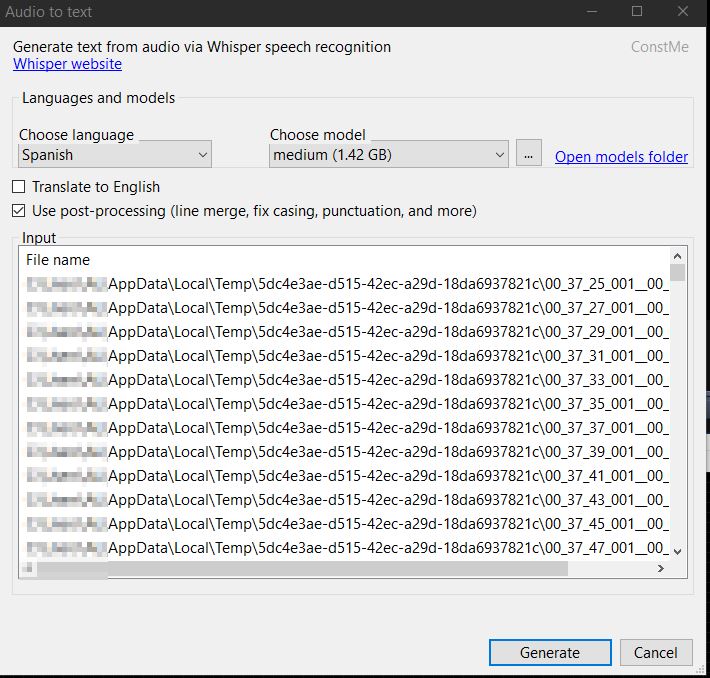Close the Audio to text dialog
The image size is (710, 678).
tap(683, 11)
